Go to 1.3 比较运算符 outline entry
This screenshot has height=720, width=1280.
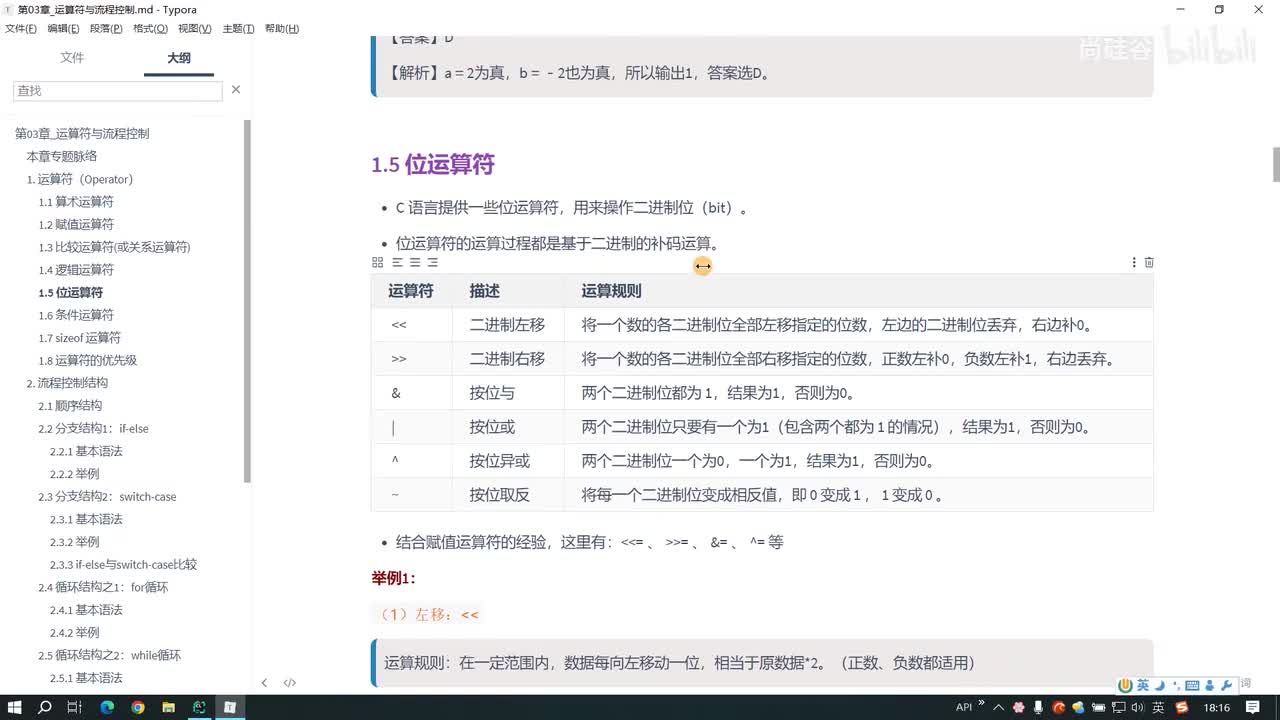(x=114, y=247)
